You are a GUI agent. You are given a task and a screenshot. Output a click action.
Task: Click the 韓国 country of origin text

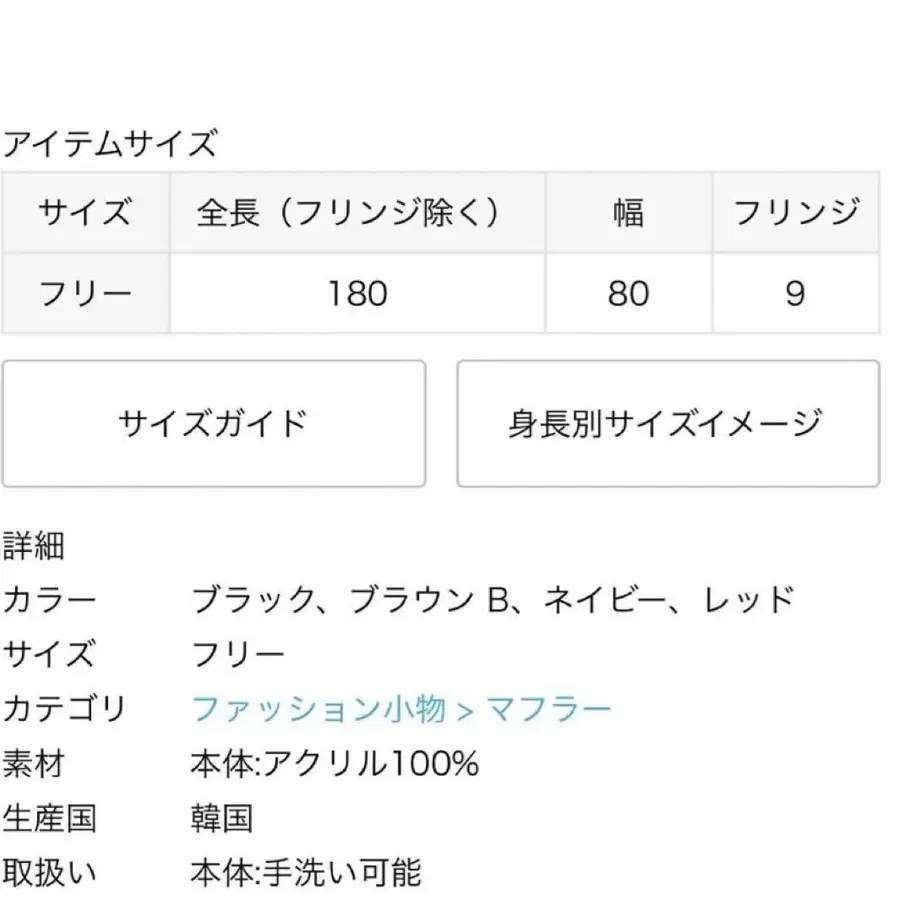point(221,819)
